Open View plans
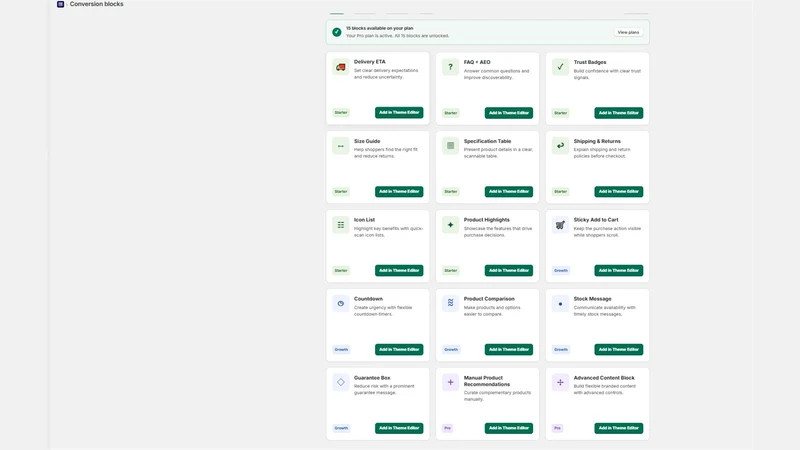The width and height of the screenshot is (800, 450). [628, 32]
